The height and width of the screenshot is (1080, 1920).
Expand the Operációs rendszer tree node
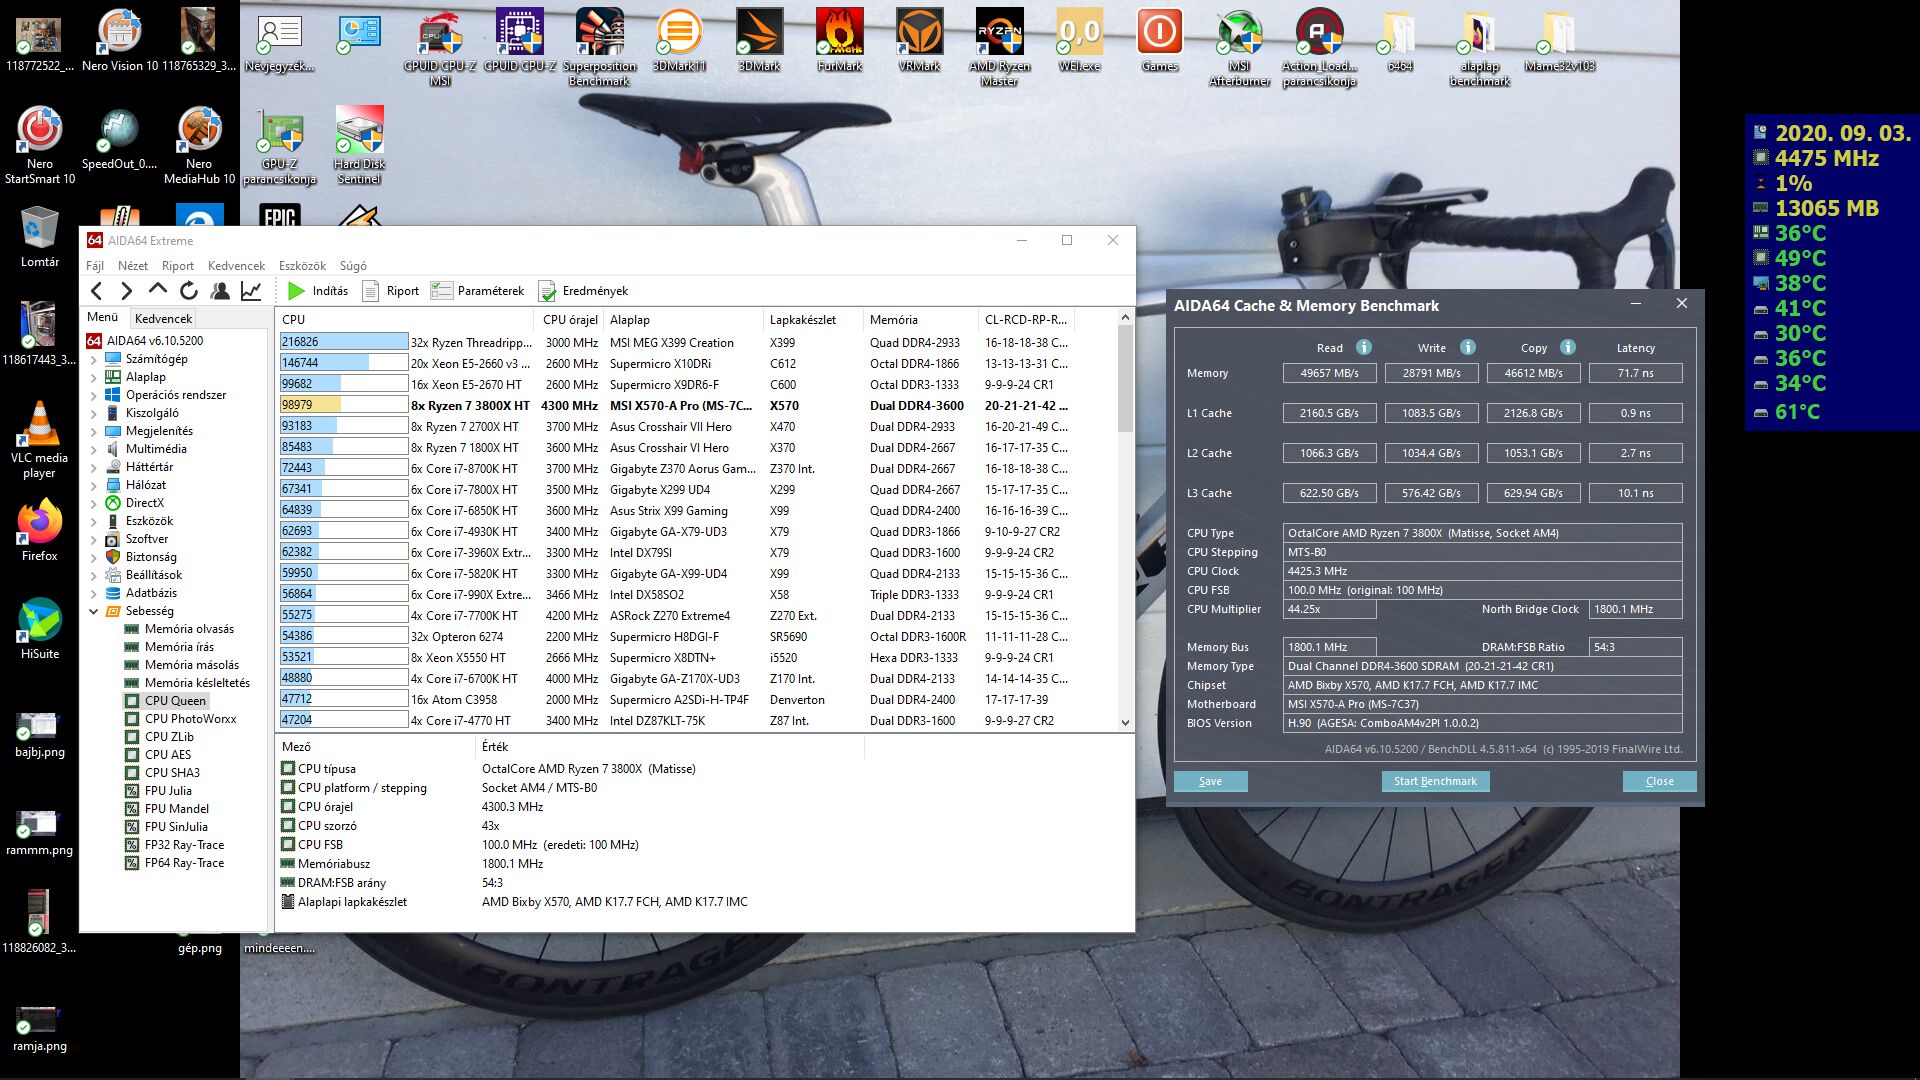(94, 395)
